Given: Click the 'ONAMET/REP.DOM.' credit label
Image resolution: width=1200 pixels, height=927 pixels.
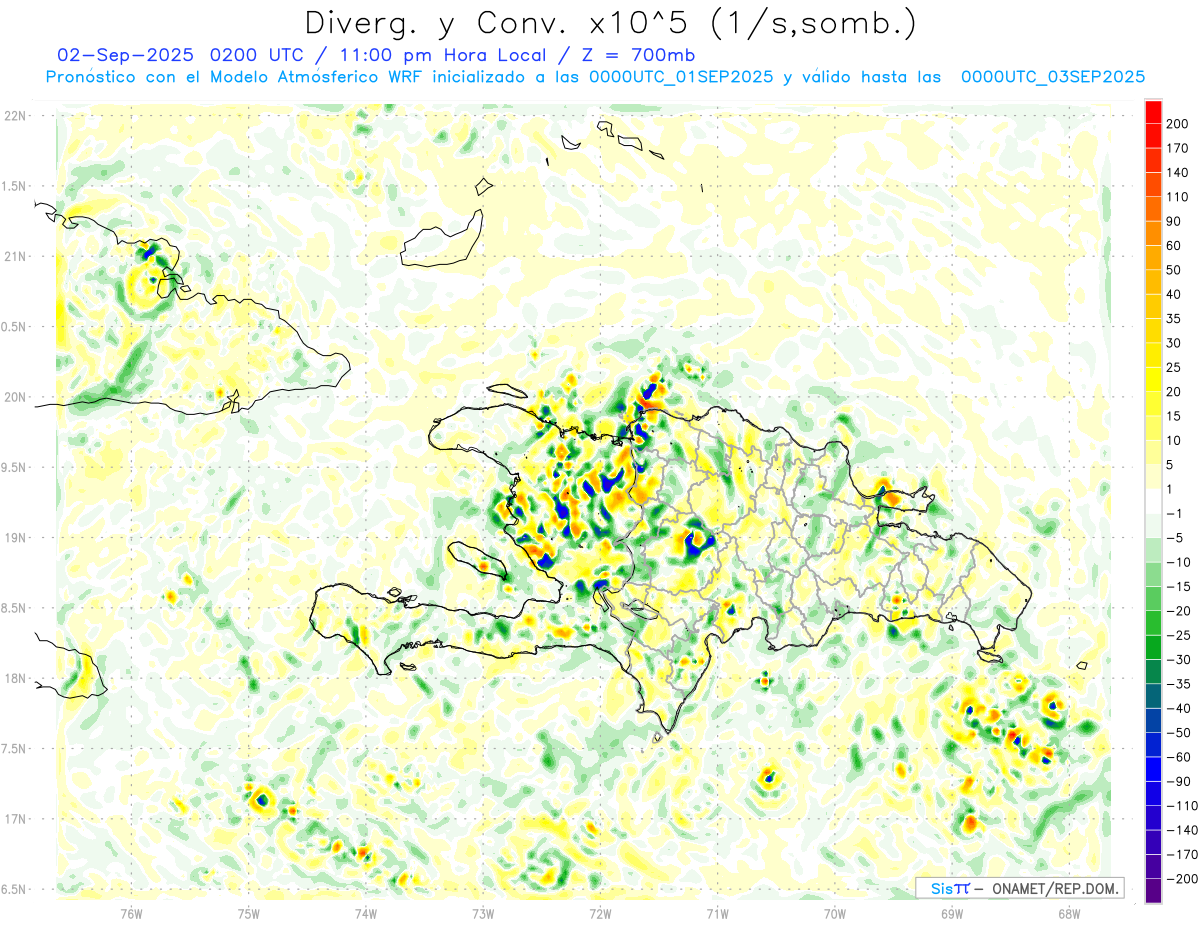Looking at the screenshot, I should [1053, 889].
